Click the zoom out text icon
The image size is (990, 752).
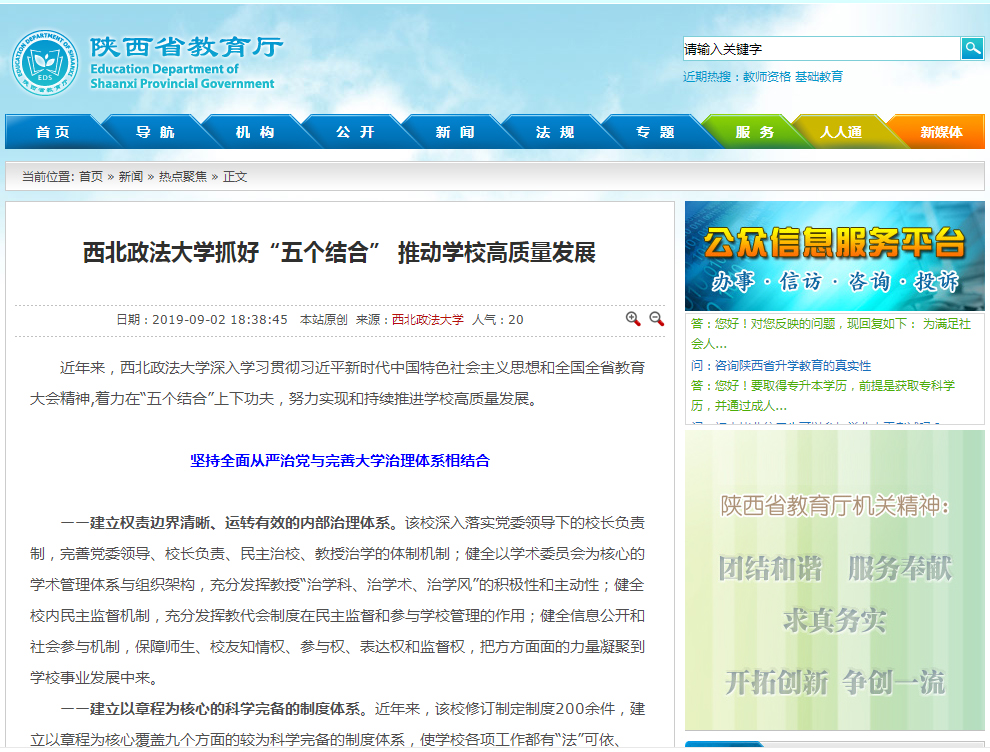(x=657, y=319)
